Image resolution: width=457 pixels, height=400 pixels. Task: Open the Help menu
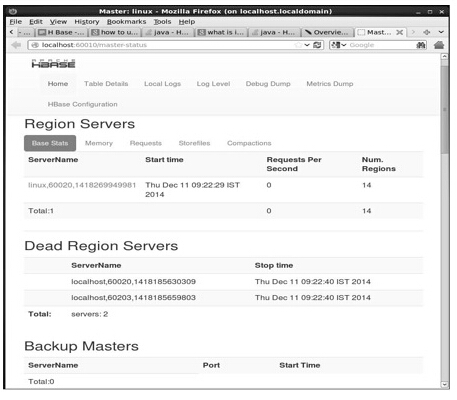pos(187,22)
